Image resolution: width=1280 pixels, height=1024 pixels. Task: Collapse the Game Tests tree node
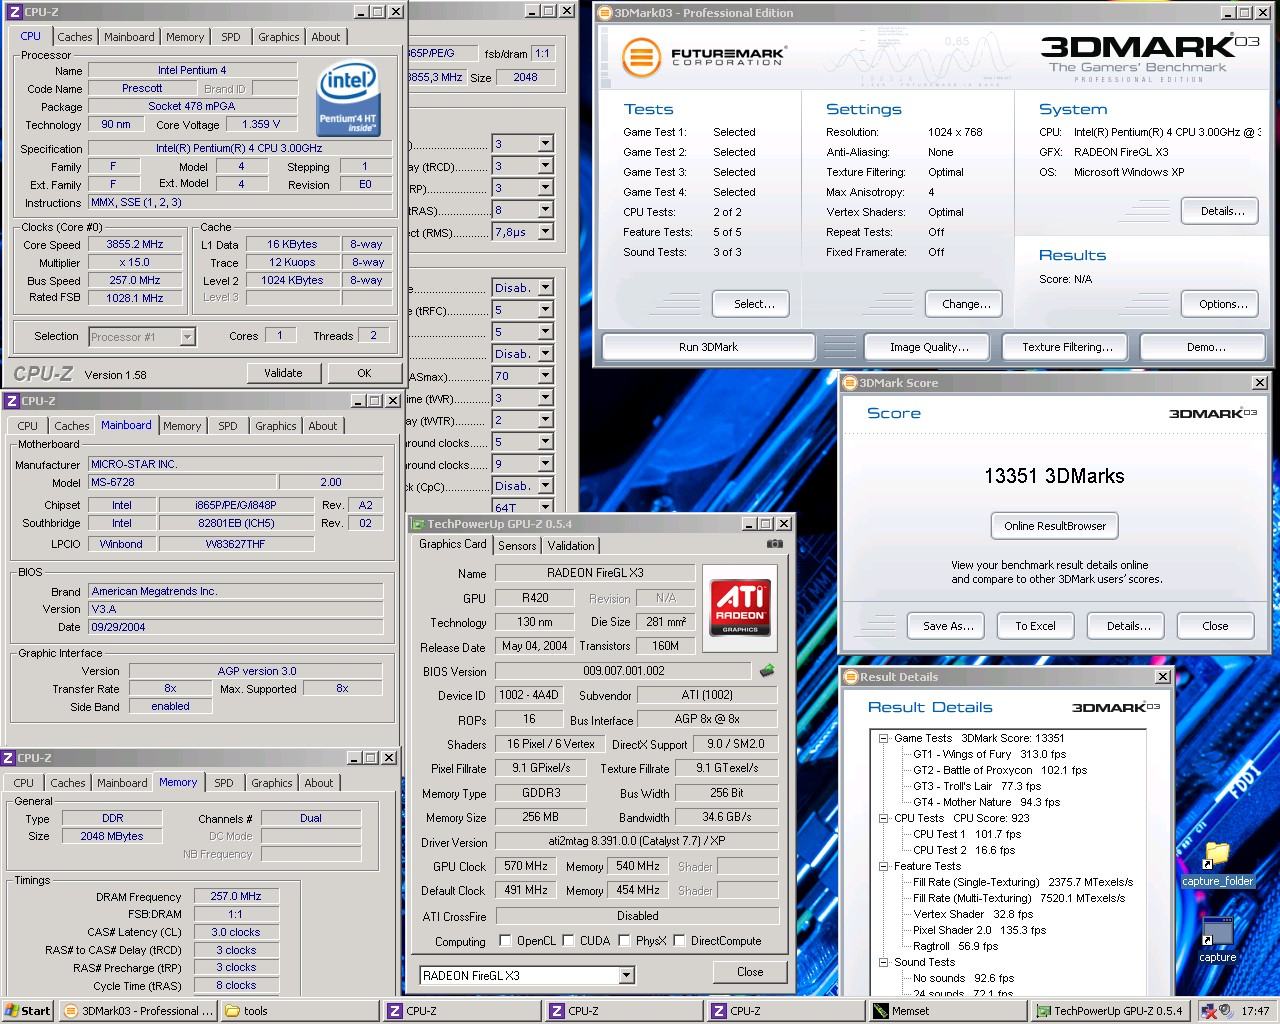coord(883,738)
